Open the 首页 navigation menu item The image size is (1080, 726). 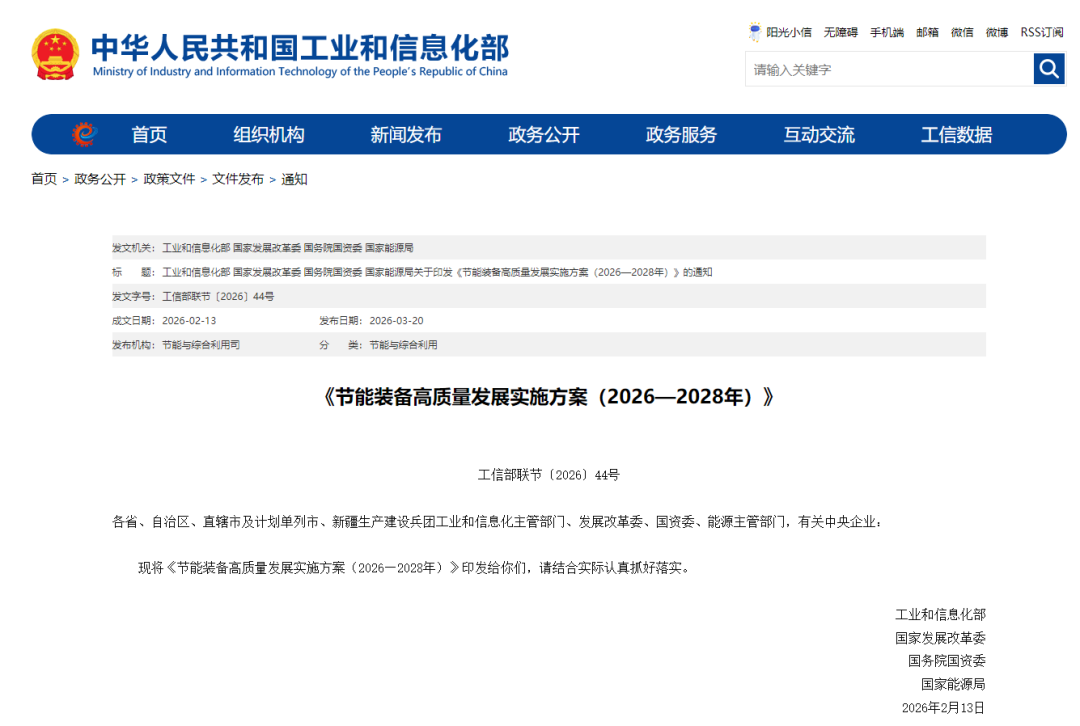pos(149,135)
